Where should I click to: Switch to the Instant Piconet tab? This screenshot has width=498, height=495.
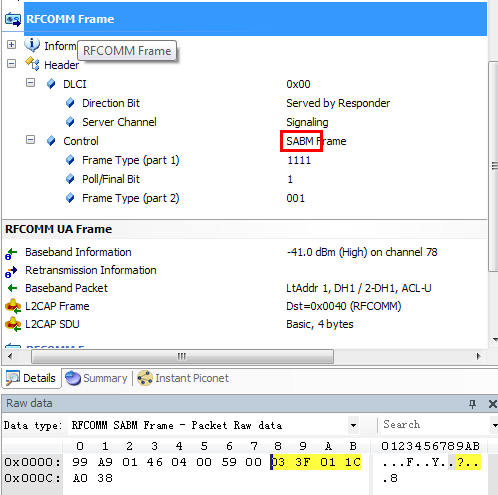point(183,378)
